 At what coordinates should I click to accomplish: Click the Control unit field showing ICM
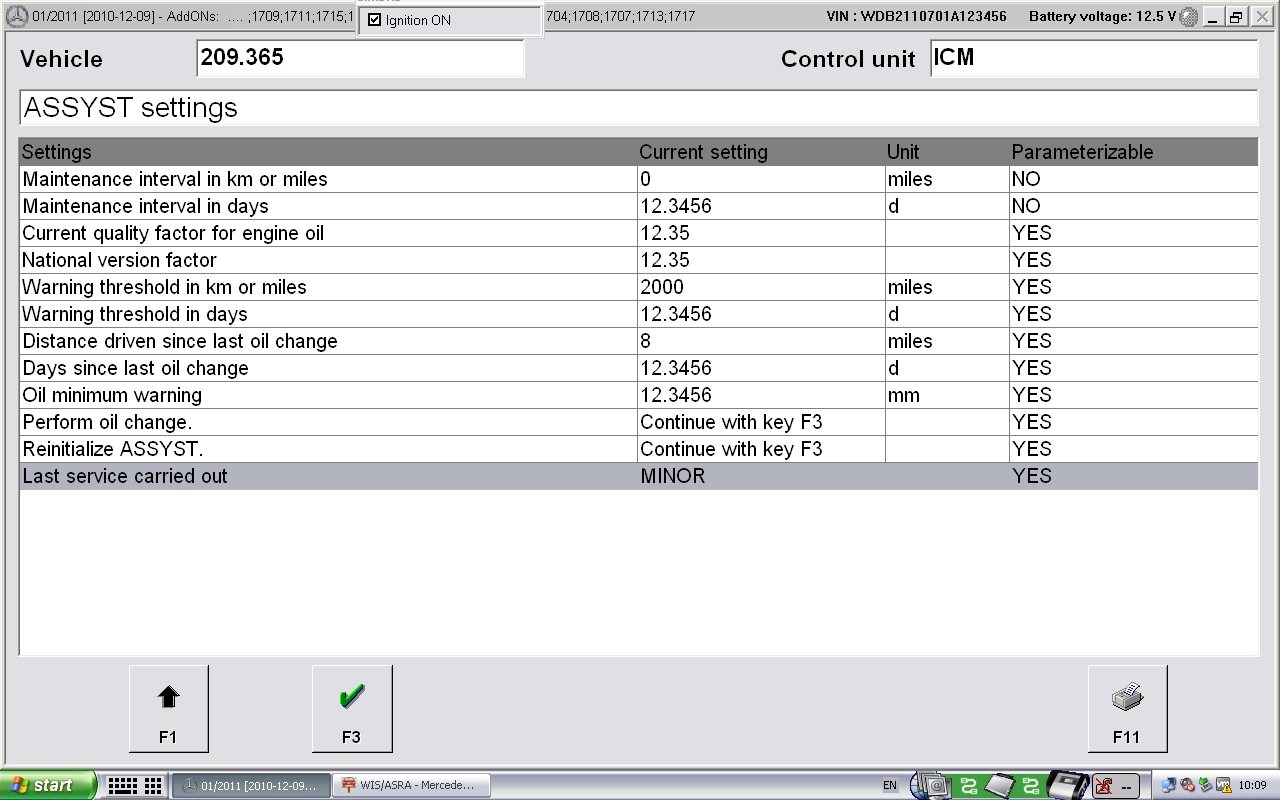pyautogui.click(x=1093, y=58)
